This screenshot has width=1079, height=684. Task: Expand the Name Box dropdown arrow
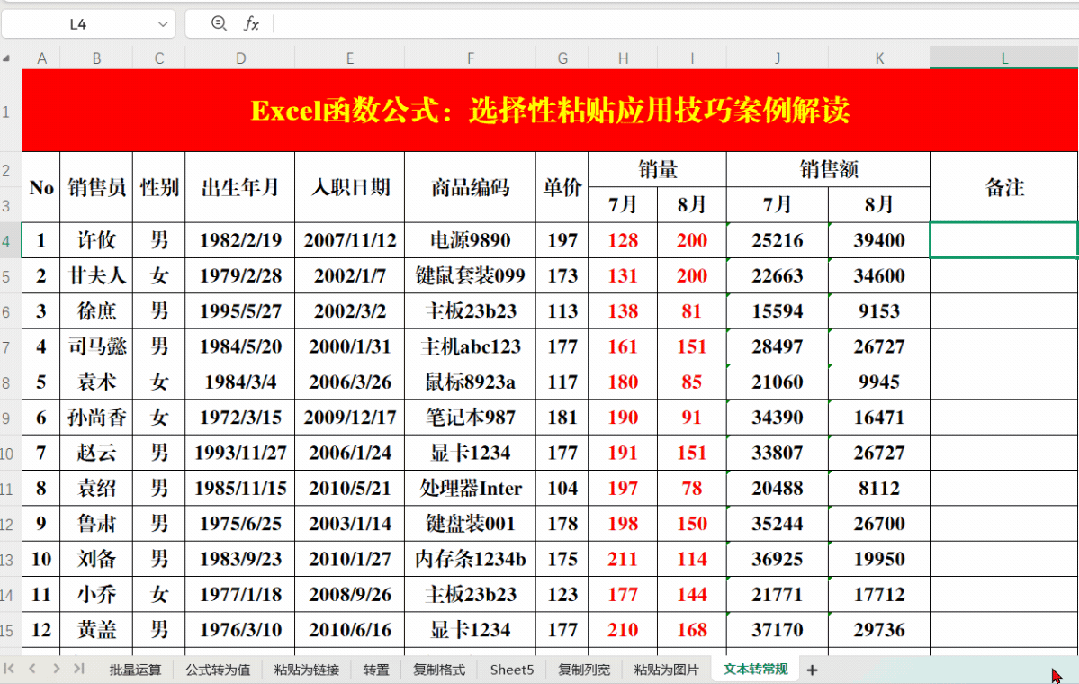tap(163, 25)
